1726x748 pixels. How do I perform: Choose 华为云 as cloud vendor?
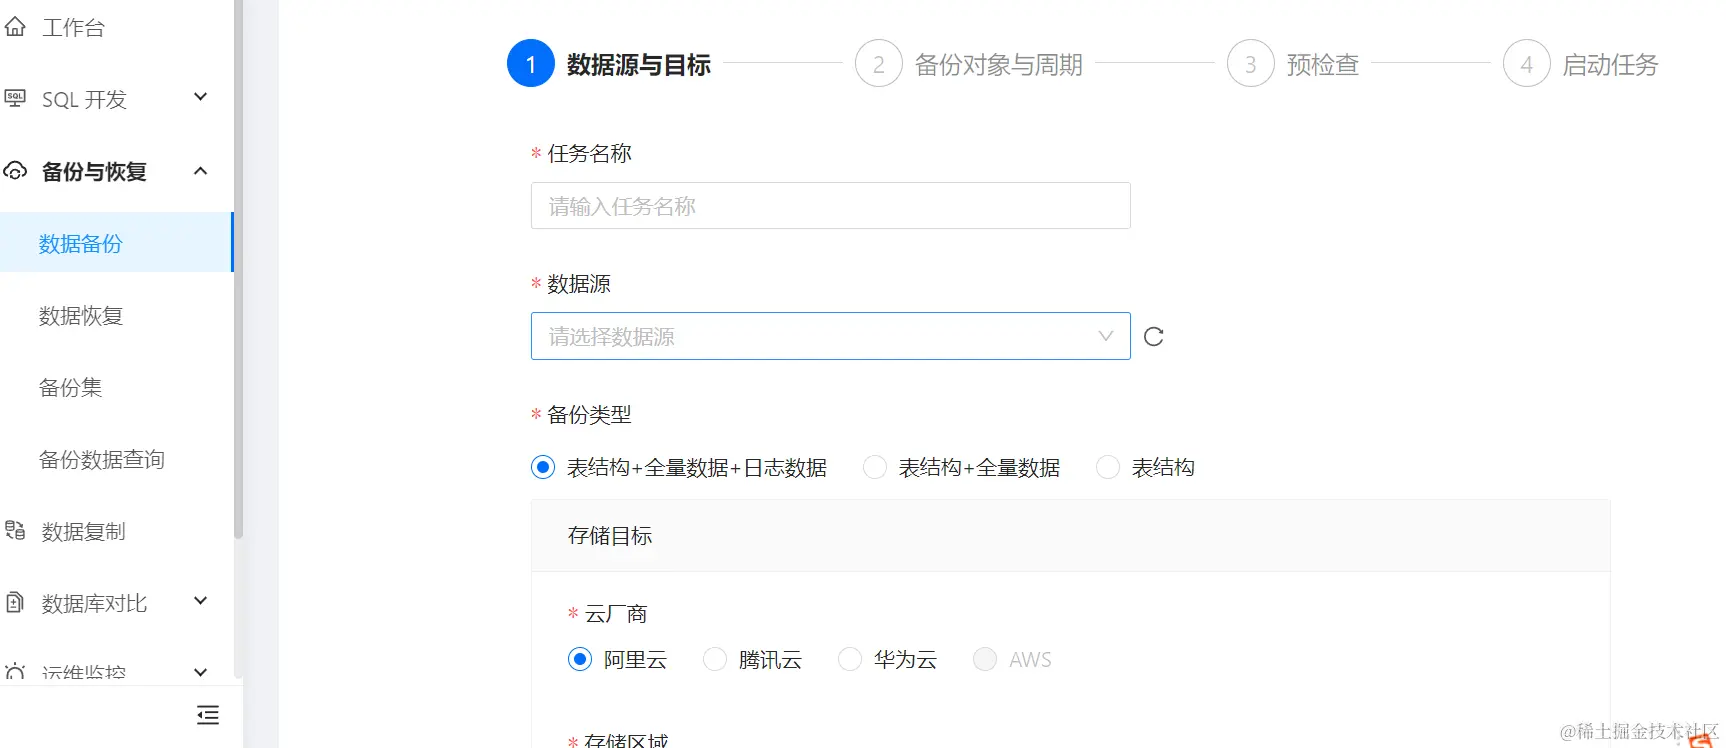point(850,659)
